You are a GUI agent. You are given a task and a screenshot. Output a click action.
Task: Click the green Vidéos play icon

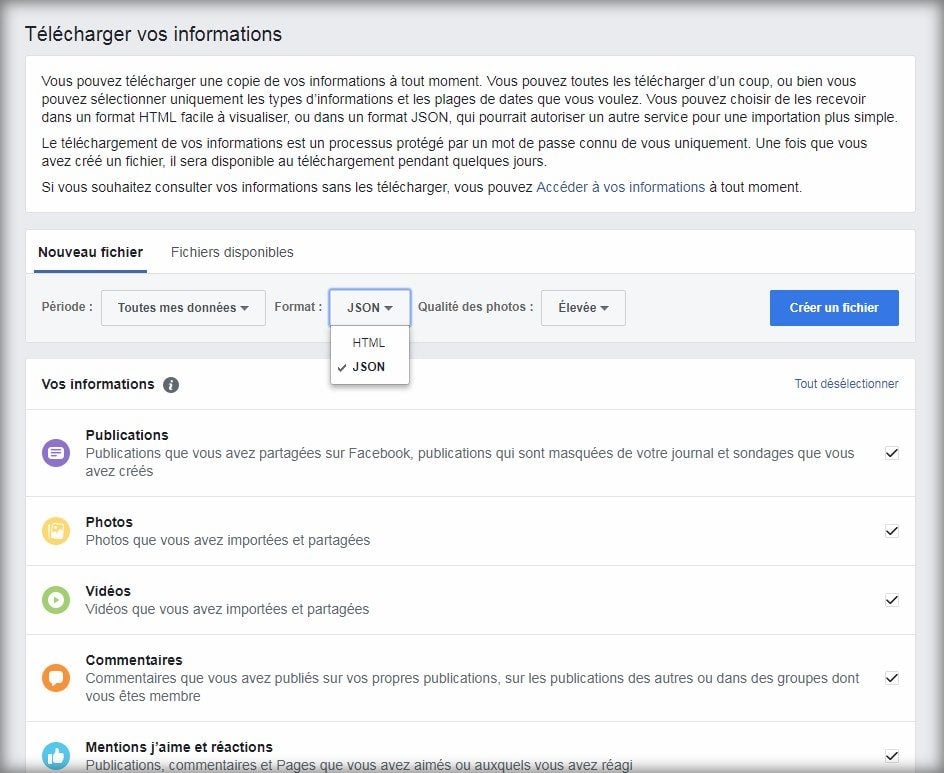pos(56,600)
